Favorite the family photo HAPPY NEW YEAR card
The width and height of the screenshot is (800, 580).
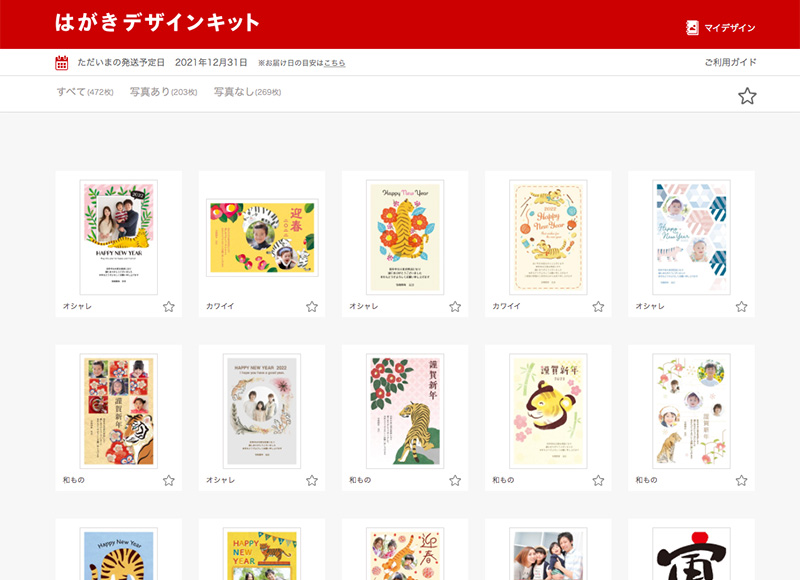(169, 307)
